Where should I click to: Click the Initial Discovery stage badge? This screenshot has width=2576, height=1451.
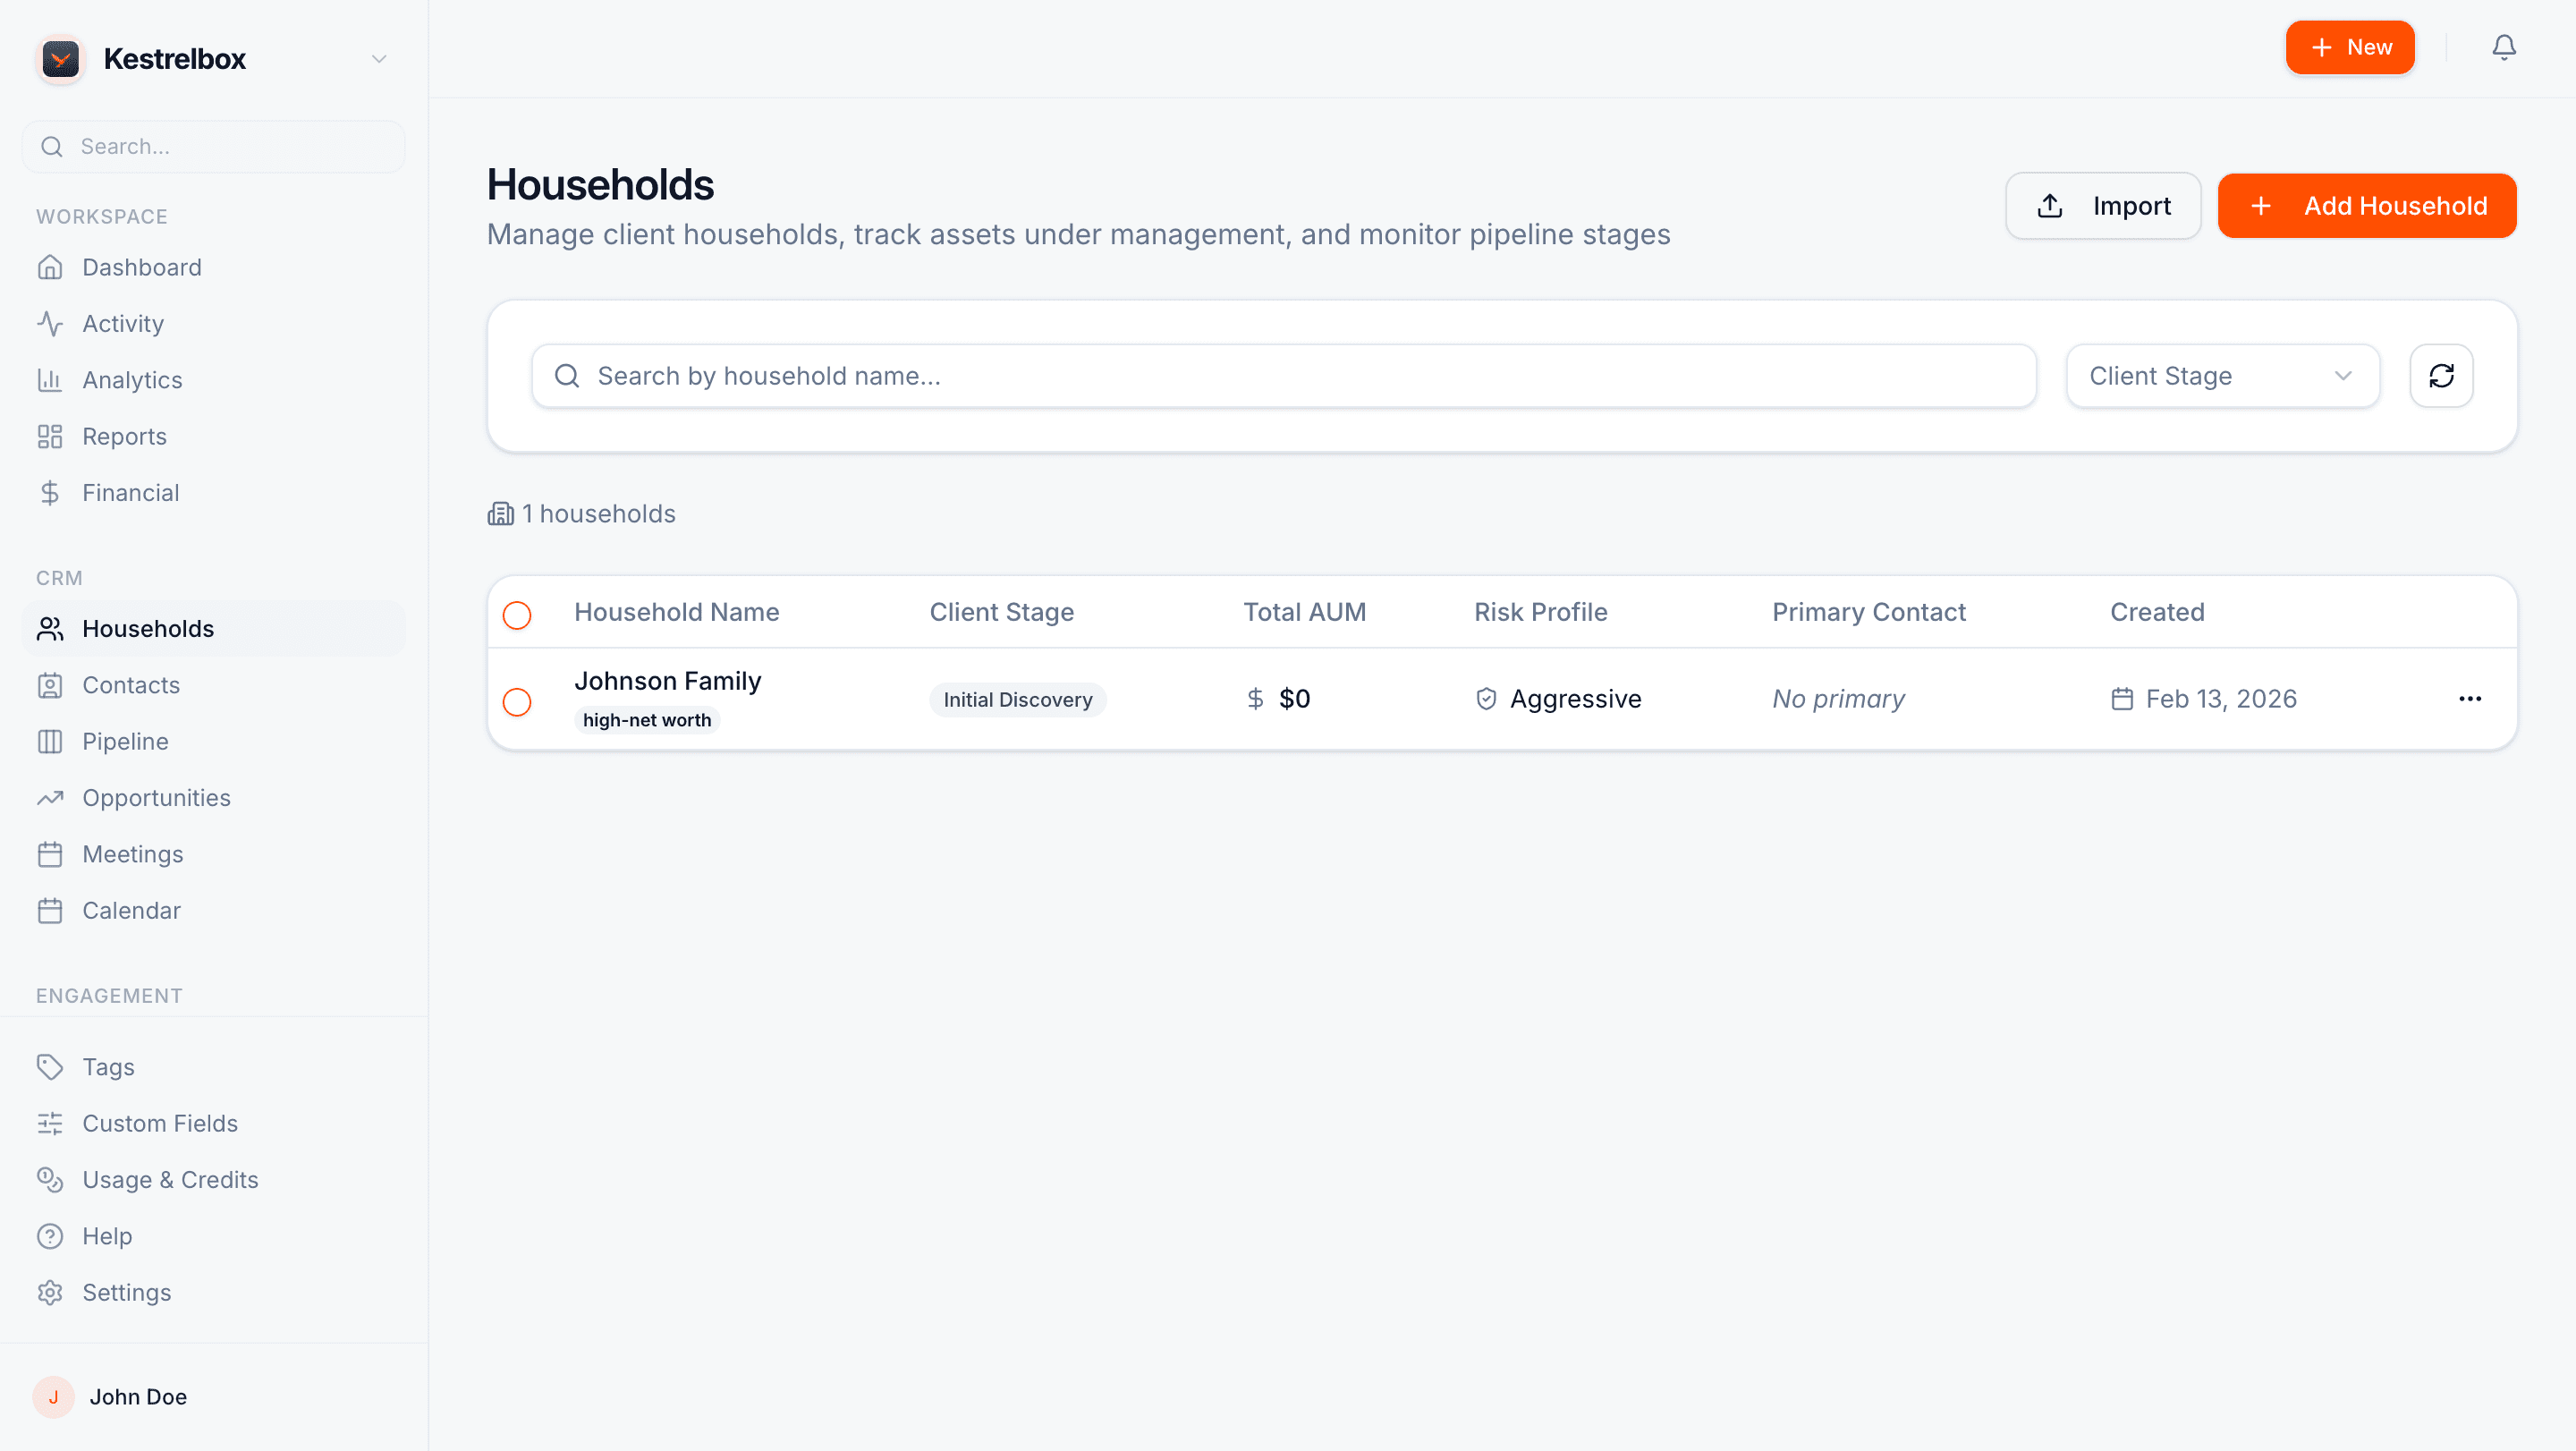[x=1017, y=699]
